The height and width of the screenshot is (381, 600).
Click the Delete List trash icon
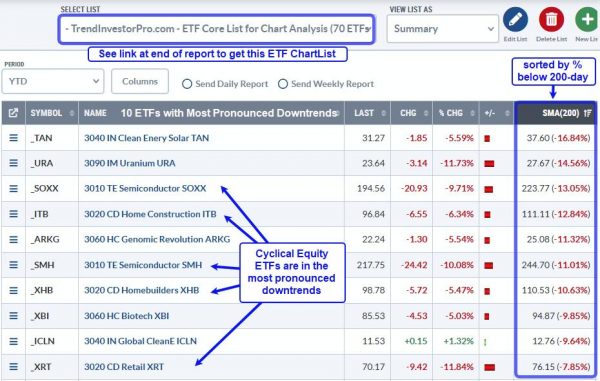[551, 19]
